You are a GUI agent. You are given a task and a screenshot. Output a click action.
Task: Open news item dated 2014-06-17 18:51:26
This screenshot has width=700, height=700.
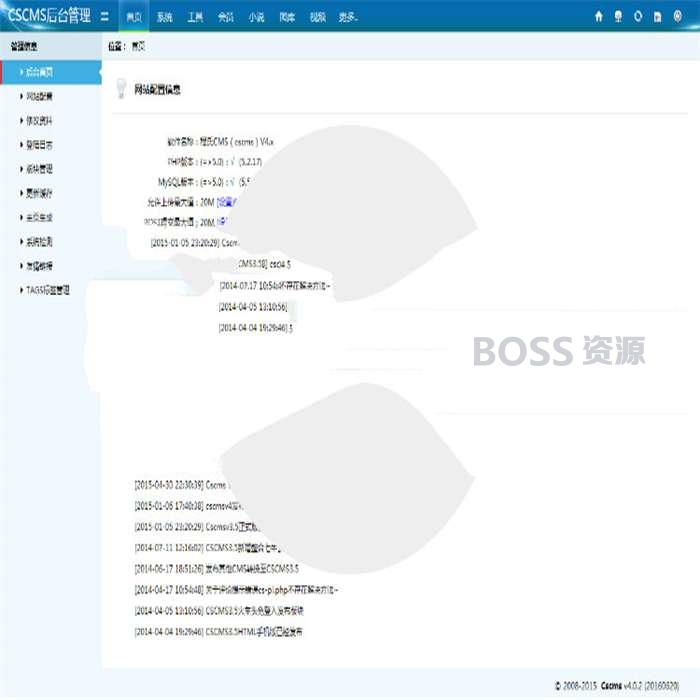(217, 569)
